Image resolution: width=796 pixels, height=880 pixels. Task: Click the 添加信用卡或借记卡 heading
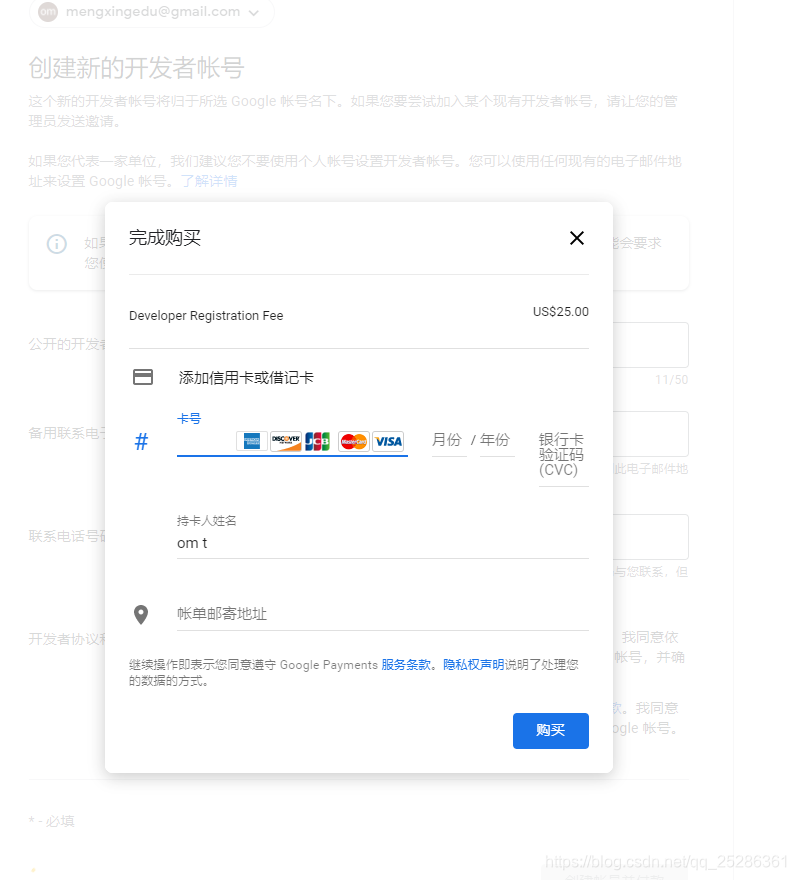click(246, 378)
